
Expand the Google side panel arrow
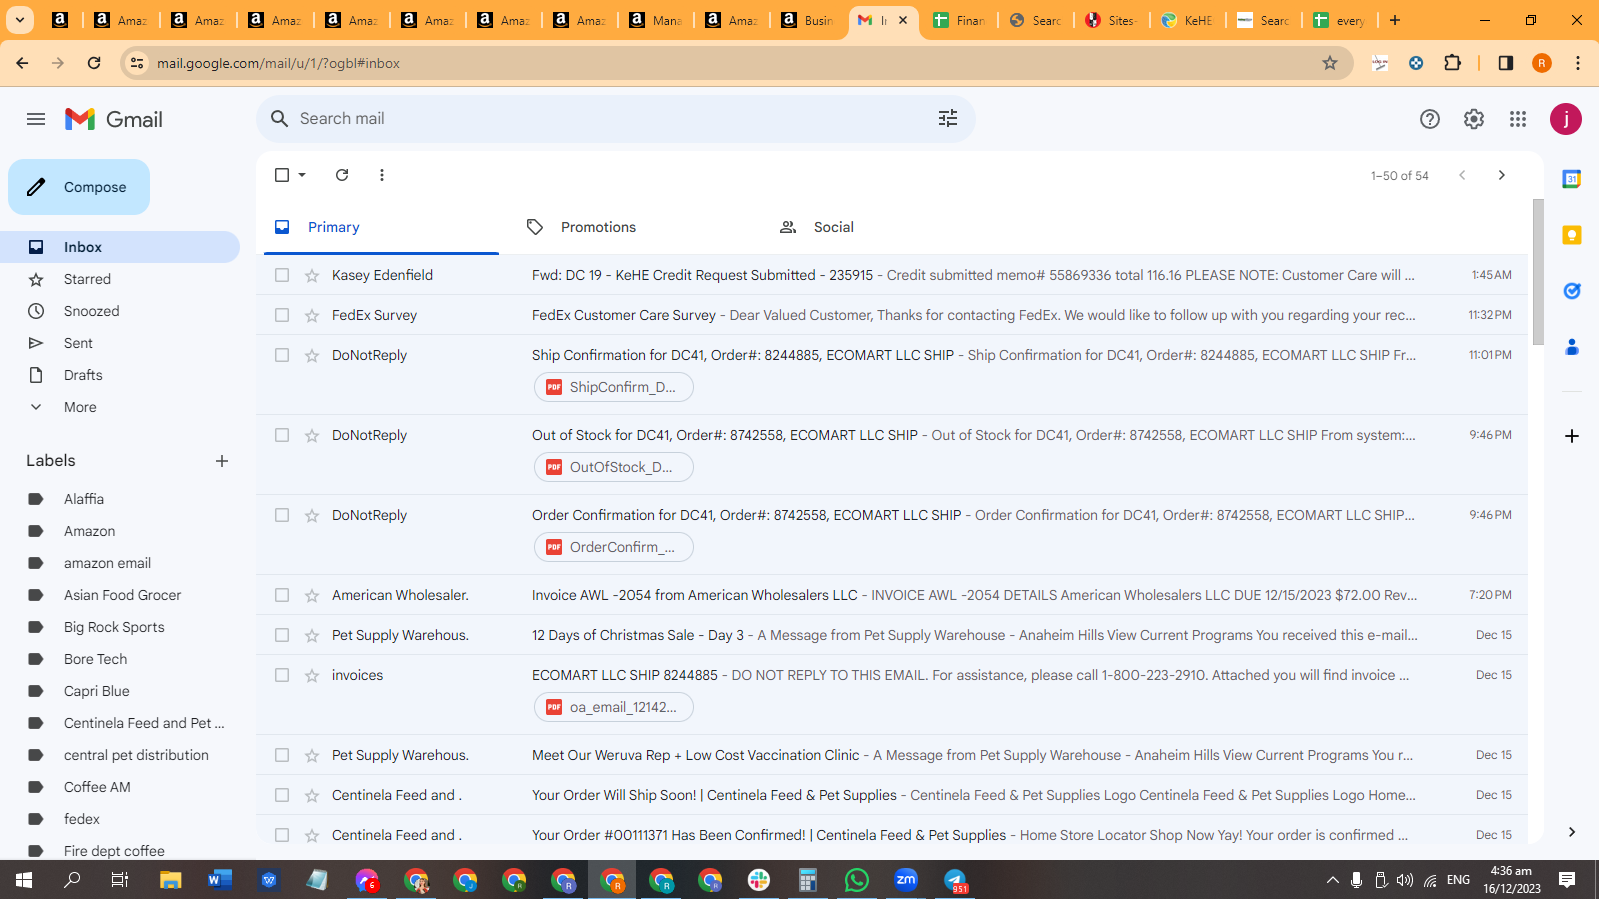[x=1572, y=832]
